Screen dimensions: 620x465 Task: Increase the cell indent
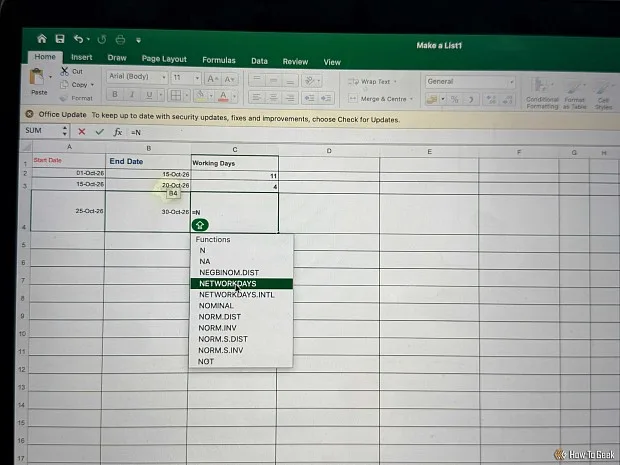(x=326, y=98)
